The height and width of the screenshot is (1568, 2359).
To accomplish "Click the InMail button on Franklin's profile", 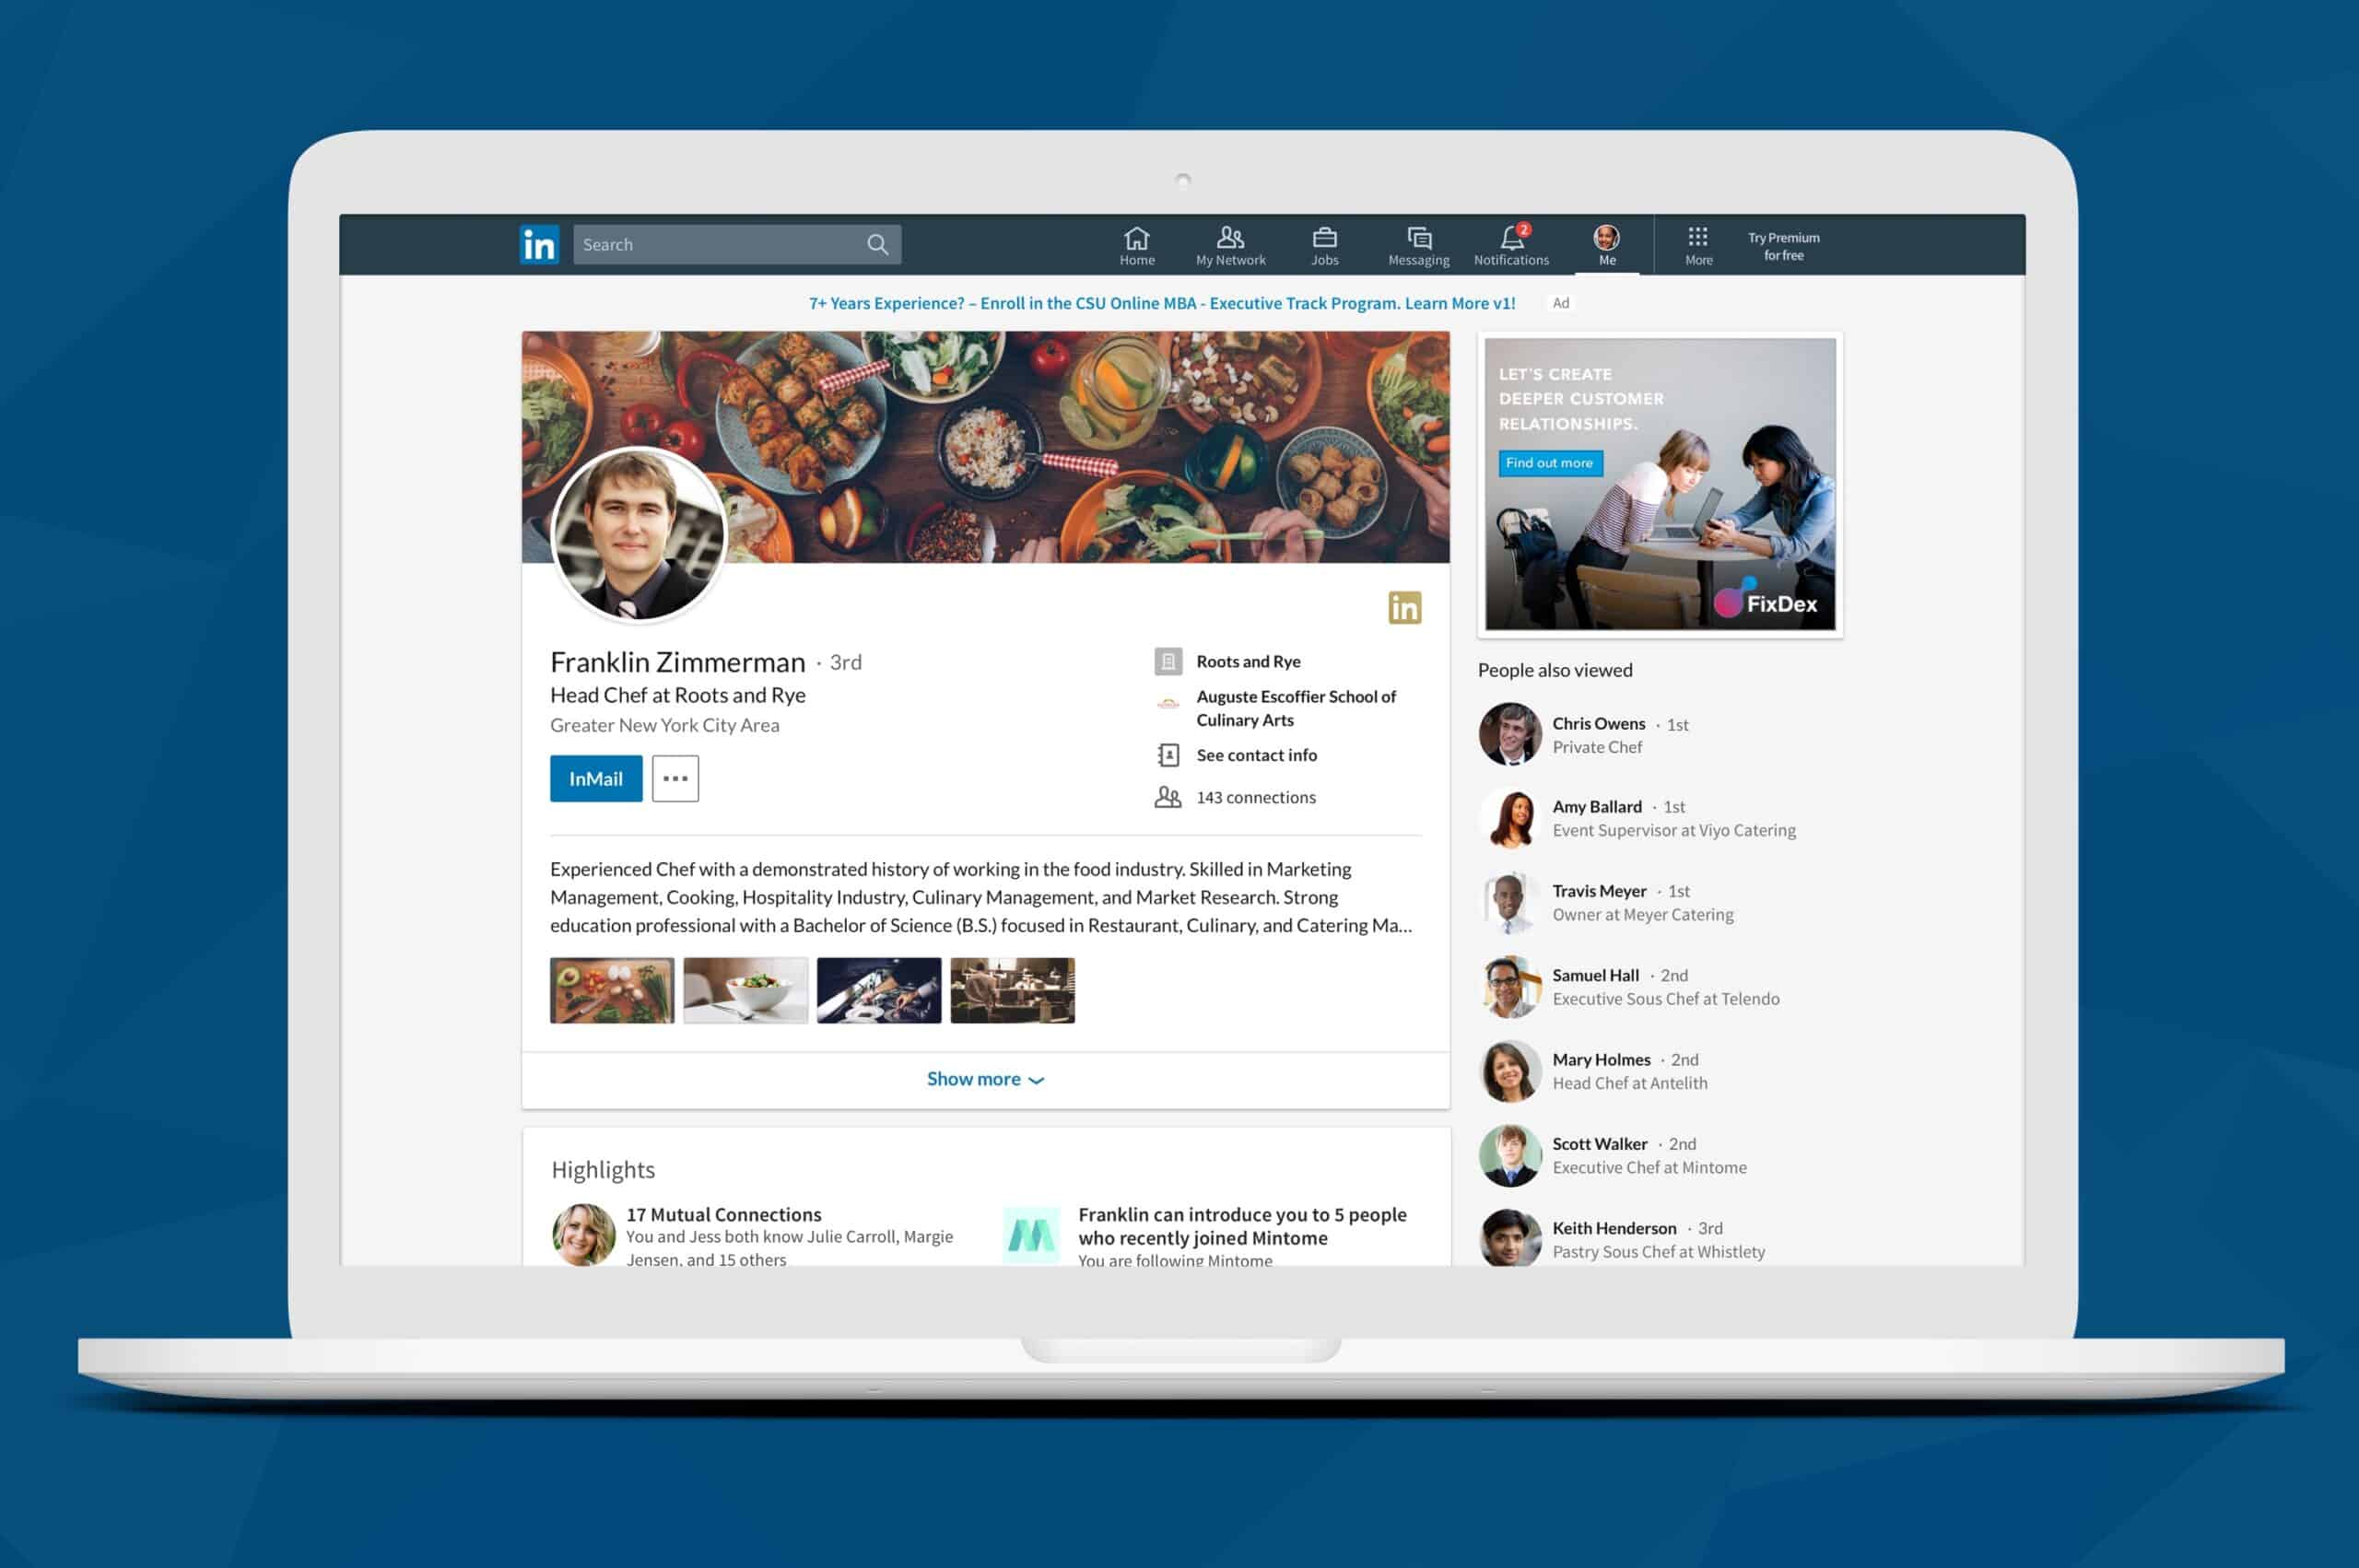I will (x=597, y=777).
